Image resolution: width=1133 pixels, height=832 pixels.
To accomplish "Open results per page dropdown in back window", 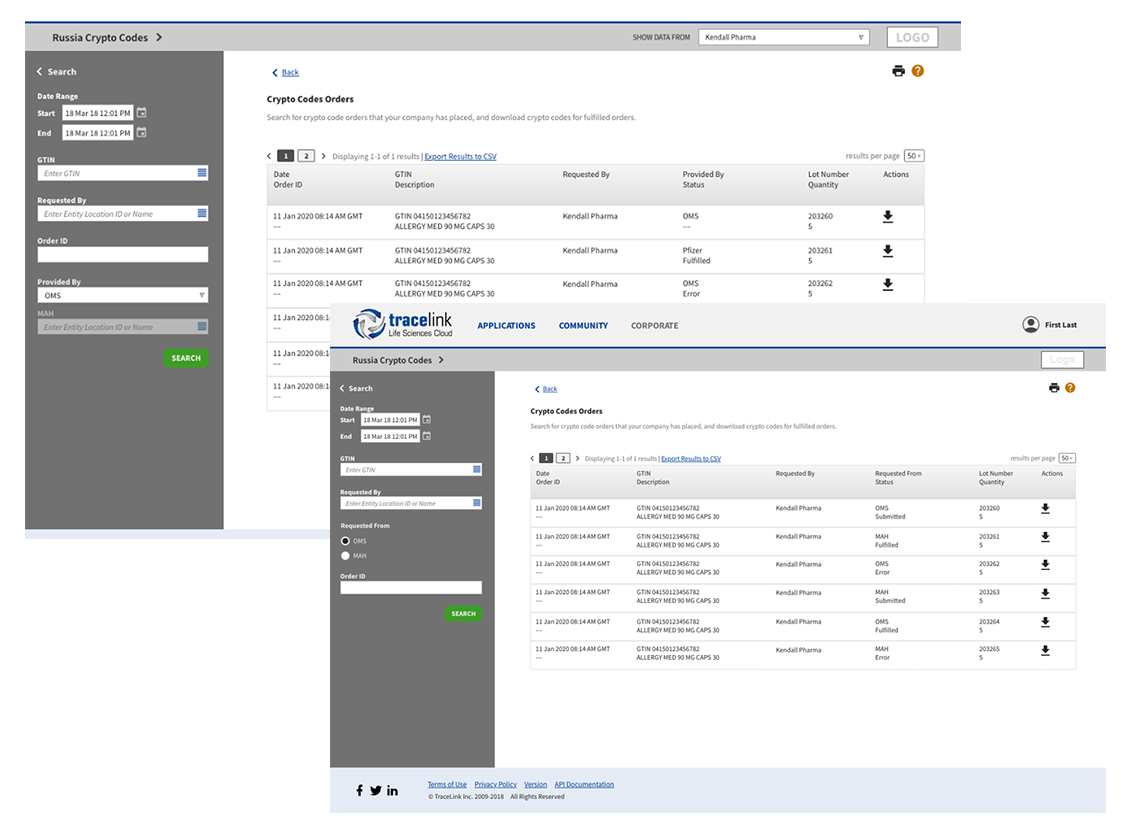I will tap(914, 156).
